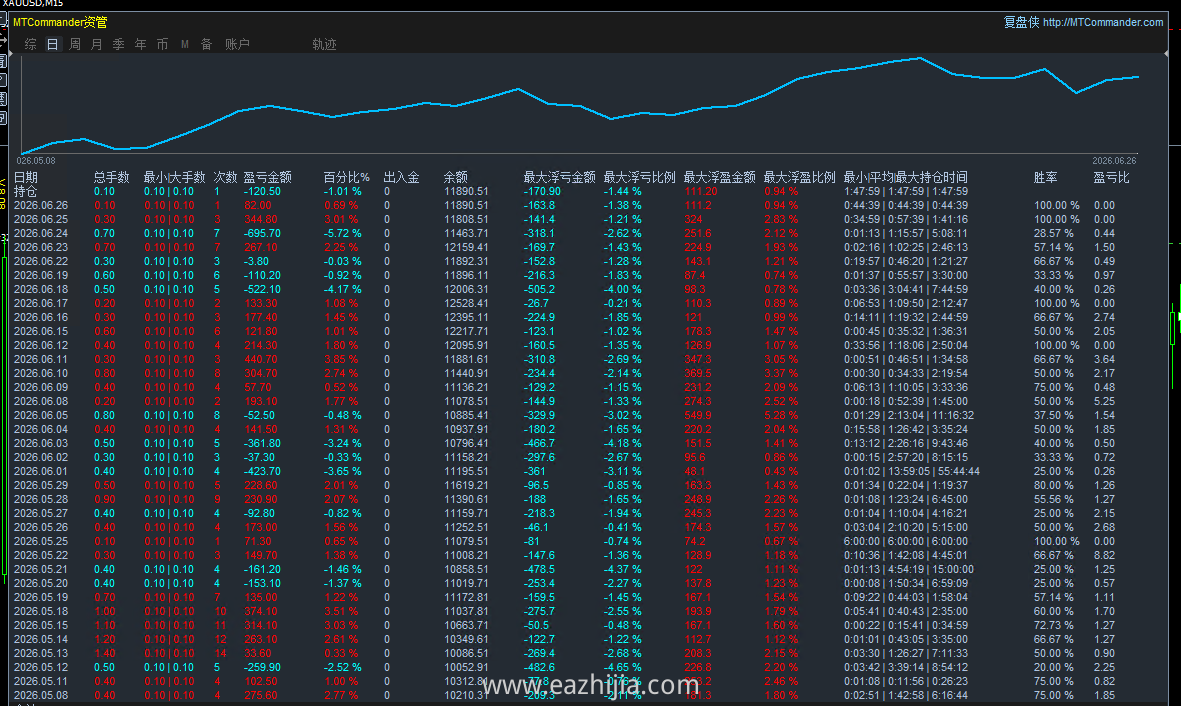Viewport: 1181px width, 706px height.
Task: Click the equity curve chart area
Action: point(580,104)
